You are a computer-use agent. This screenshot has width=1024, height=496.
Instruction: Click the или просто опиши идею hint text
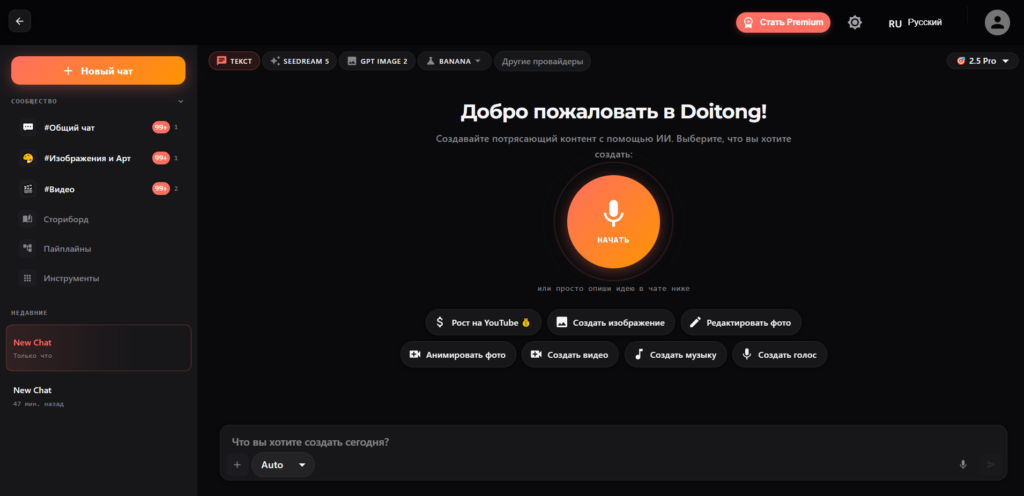613,288
